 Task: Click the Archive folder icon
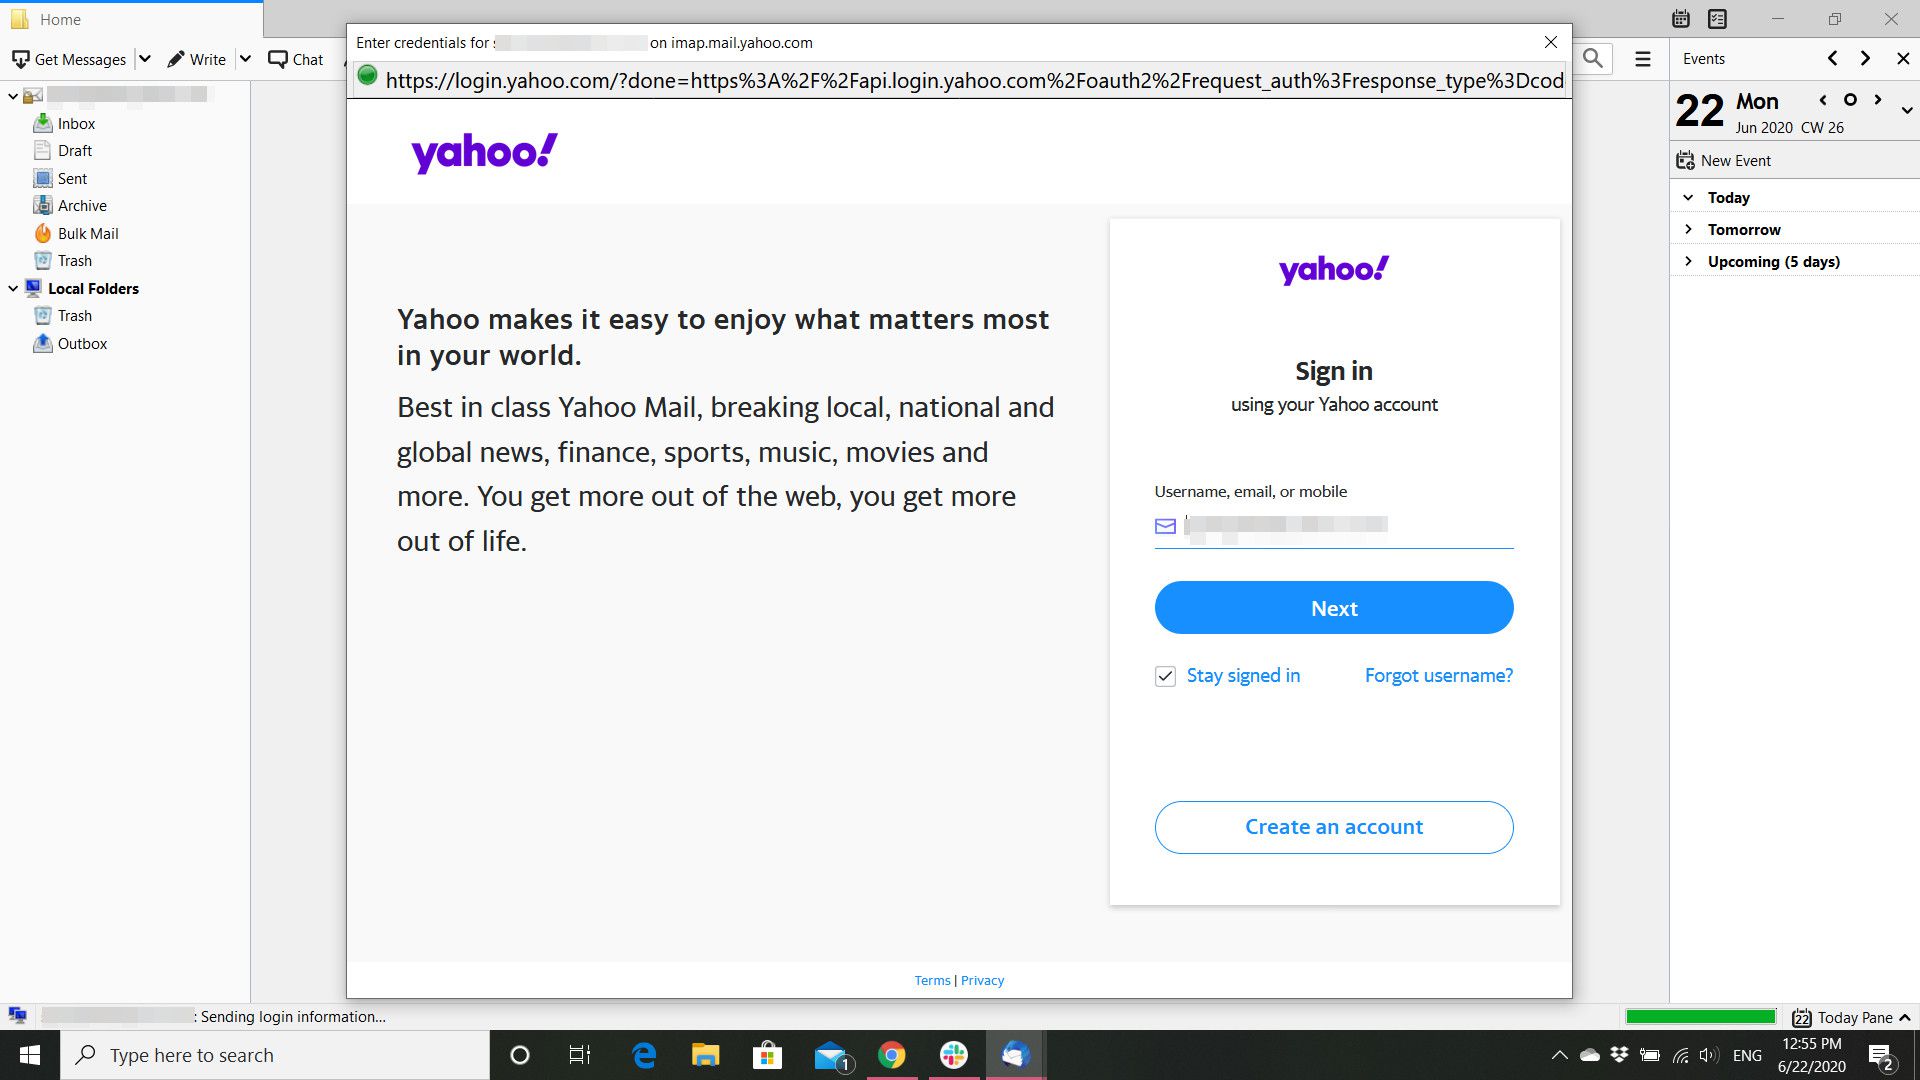pos(44,206)
